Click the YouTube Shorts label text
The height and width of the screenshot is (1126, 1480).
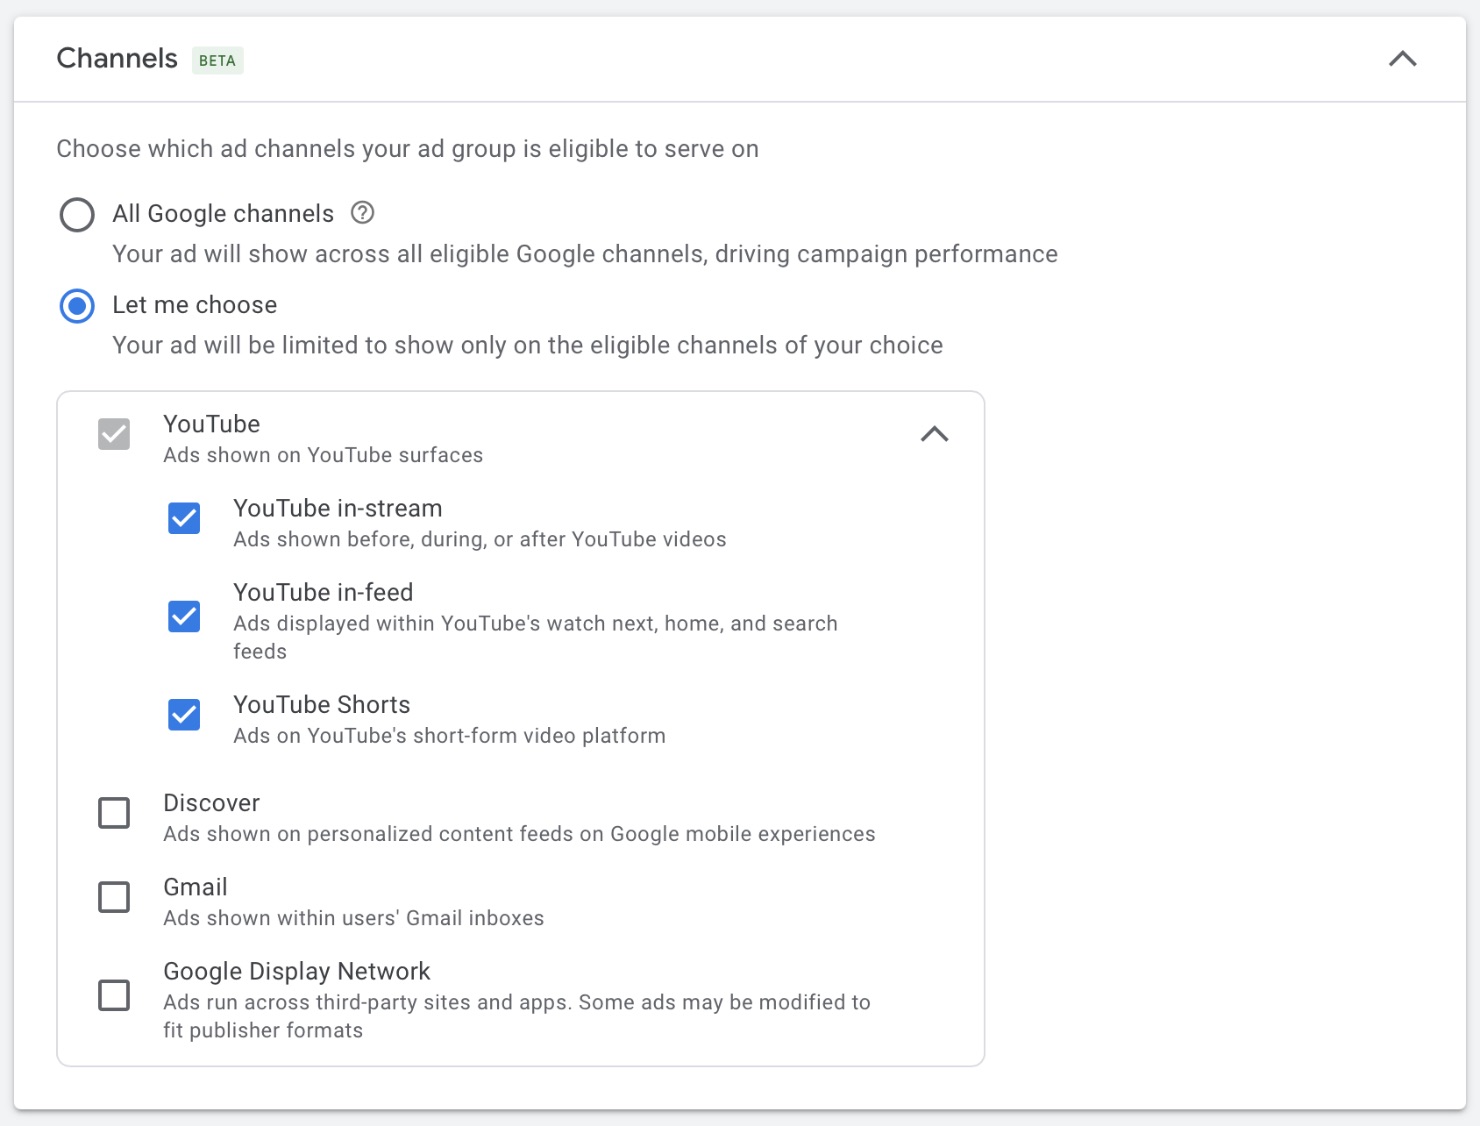pyautogui.click(x=321, y=705)
